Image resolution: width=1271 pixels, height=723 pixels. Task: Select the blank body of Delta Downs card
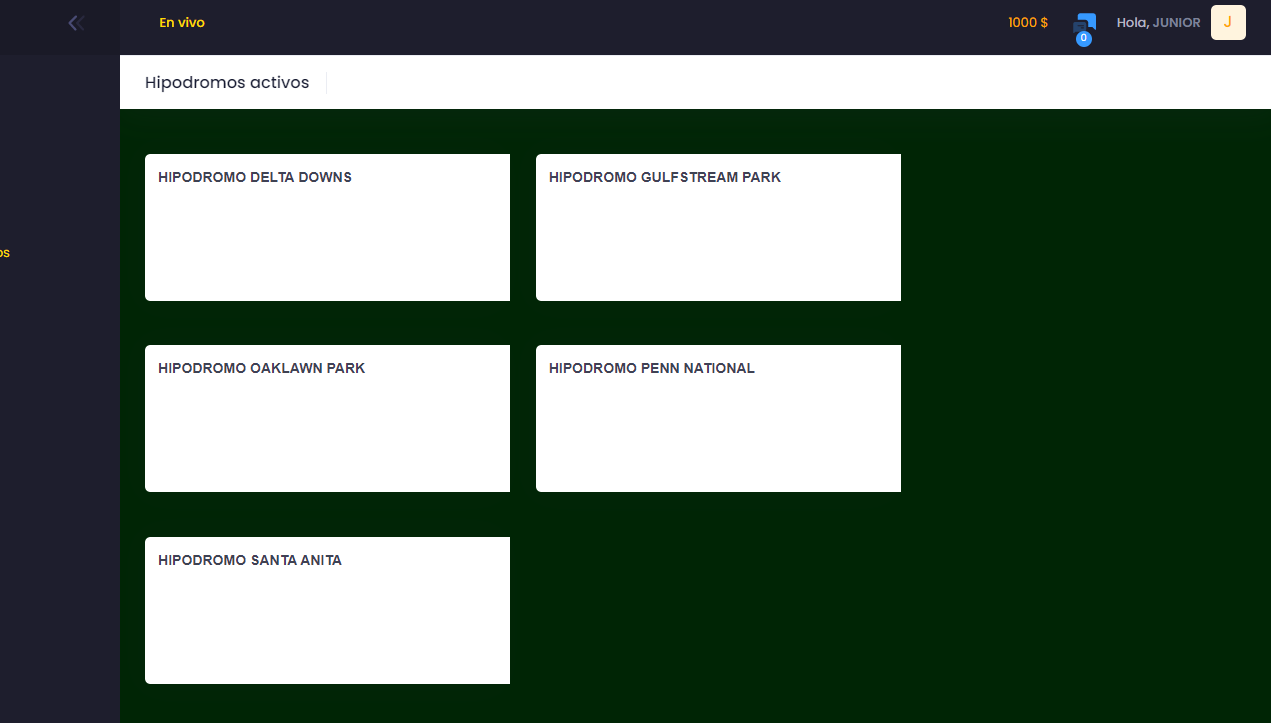[x=327, y=245]
